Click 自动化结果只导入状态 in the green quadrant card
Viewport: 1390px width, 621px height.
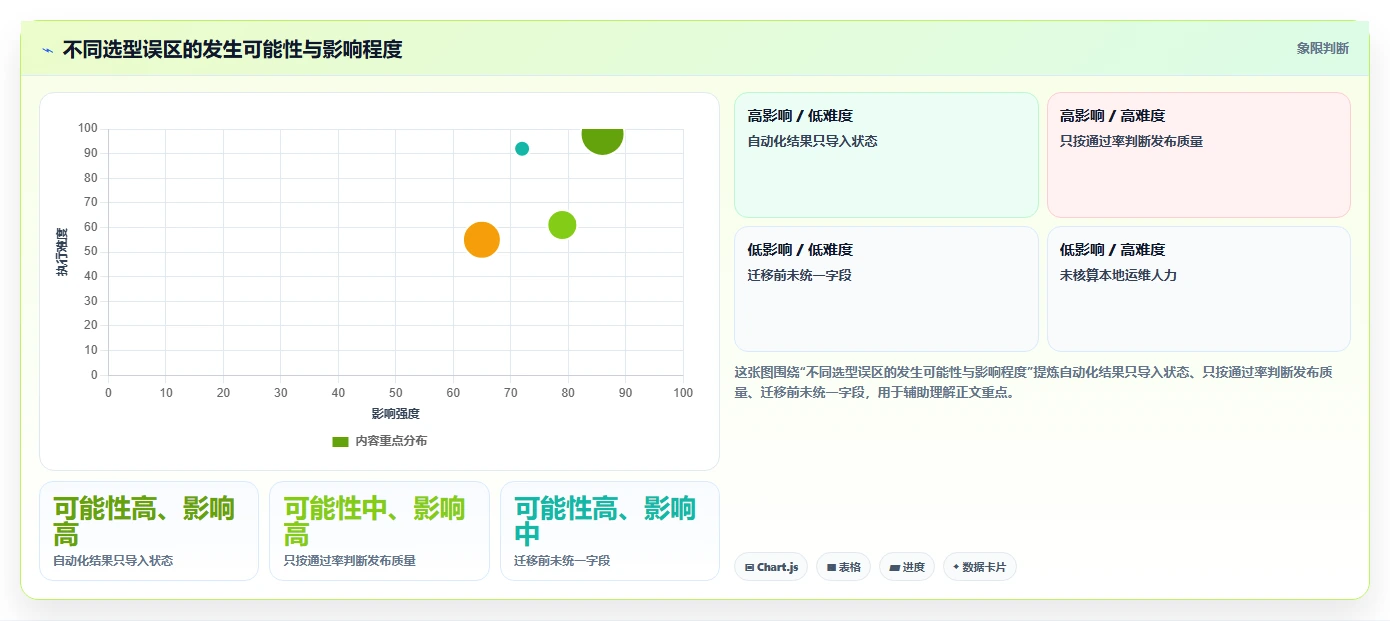pos(812,141)
